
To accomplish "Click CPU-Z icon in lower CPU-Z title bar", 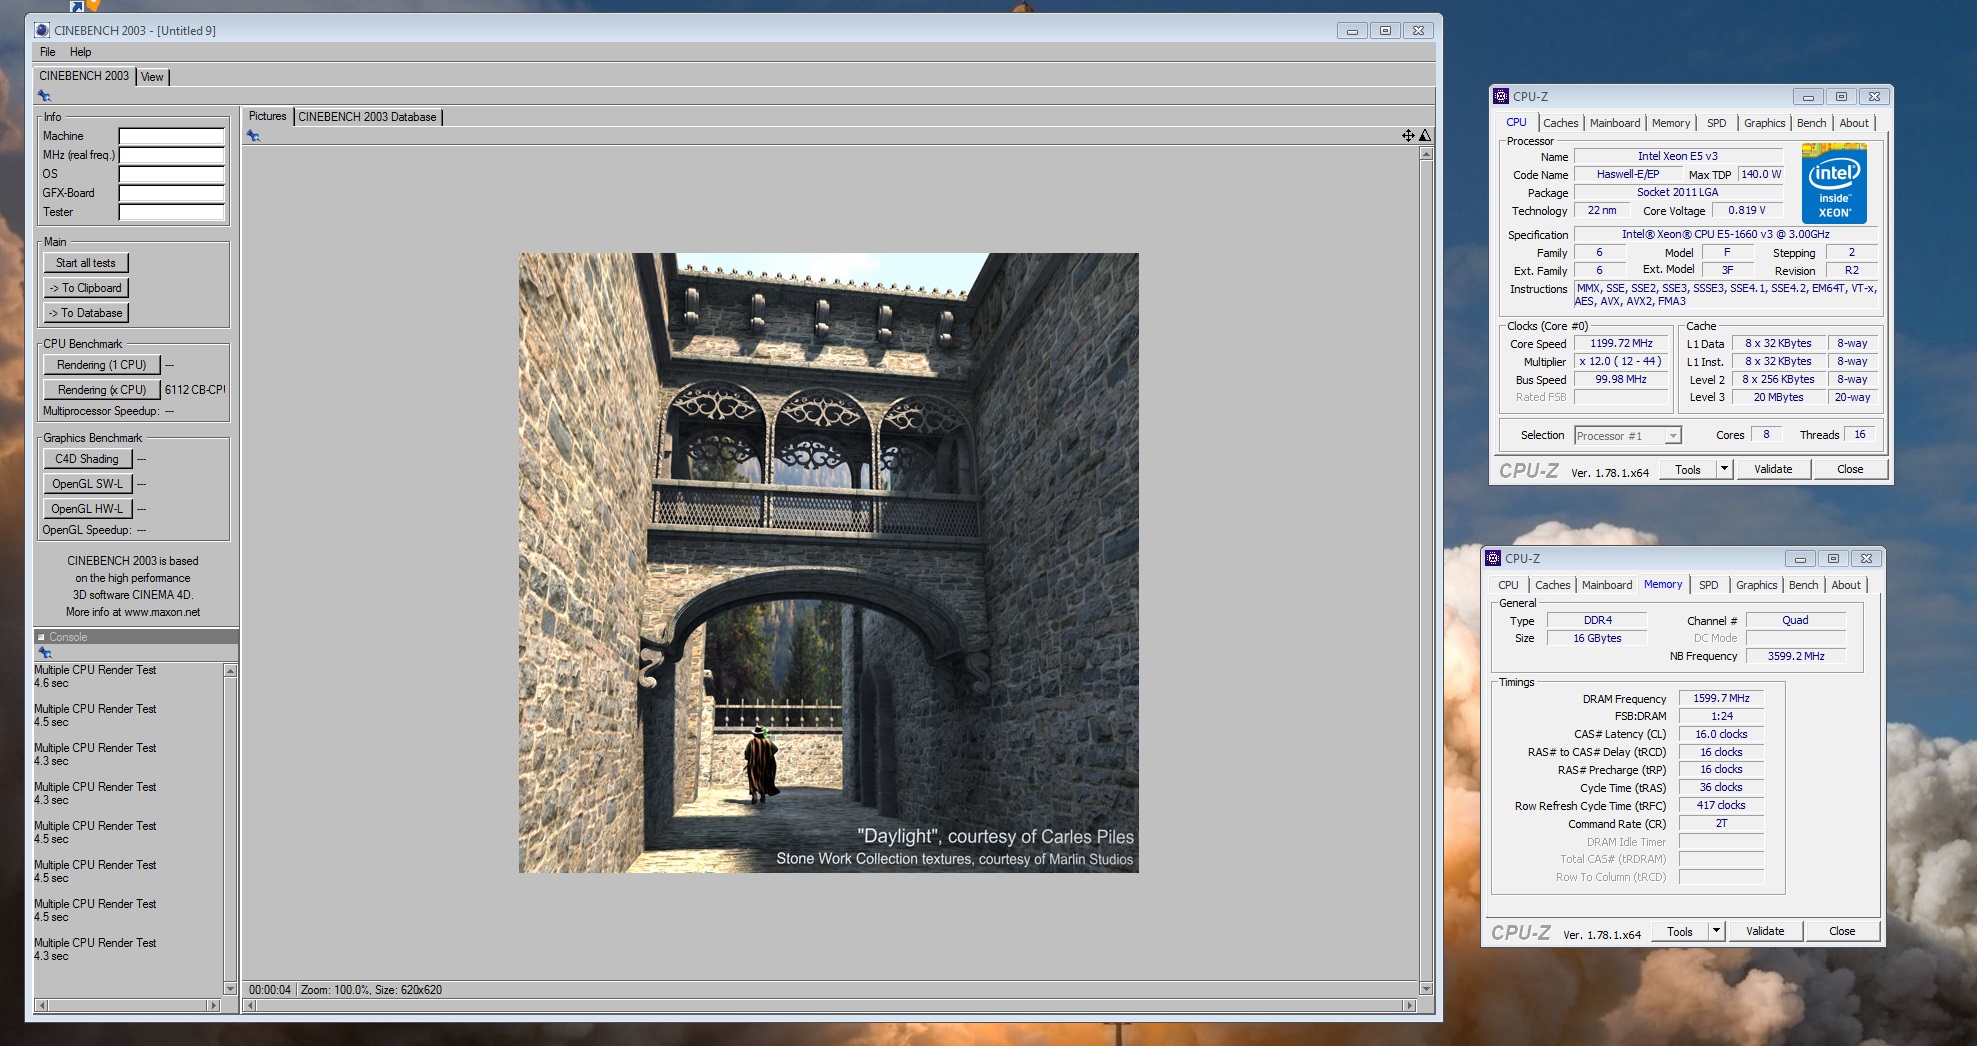I will pyautogui.click(x=1493, y=558).
